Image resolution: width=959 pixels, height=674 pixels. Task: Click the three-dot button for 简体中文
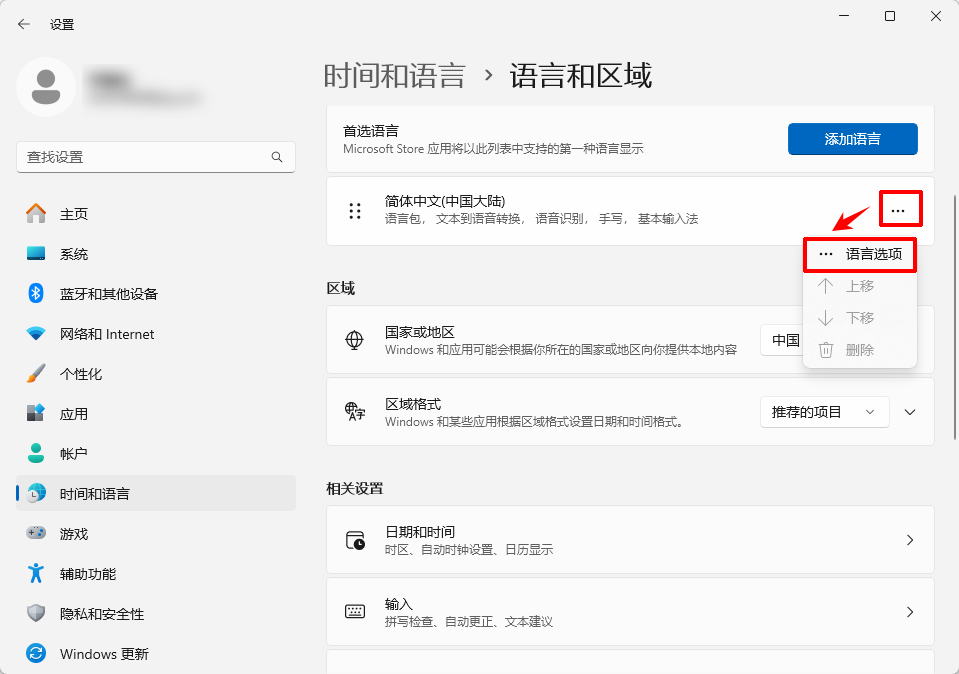(898, 211)
